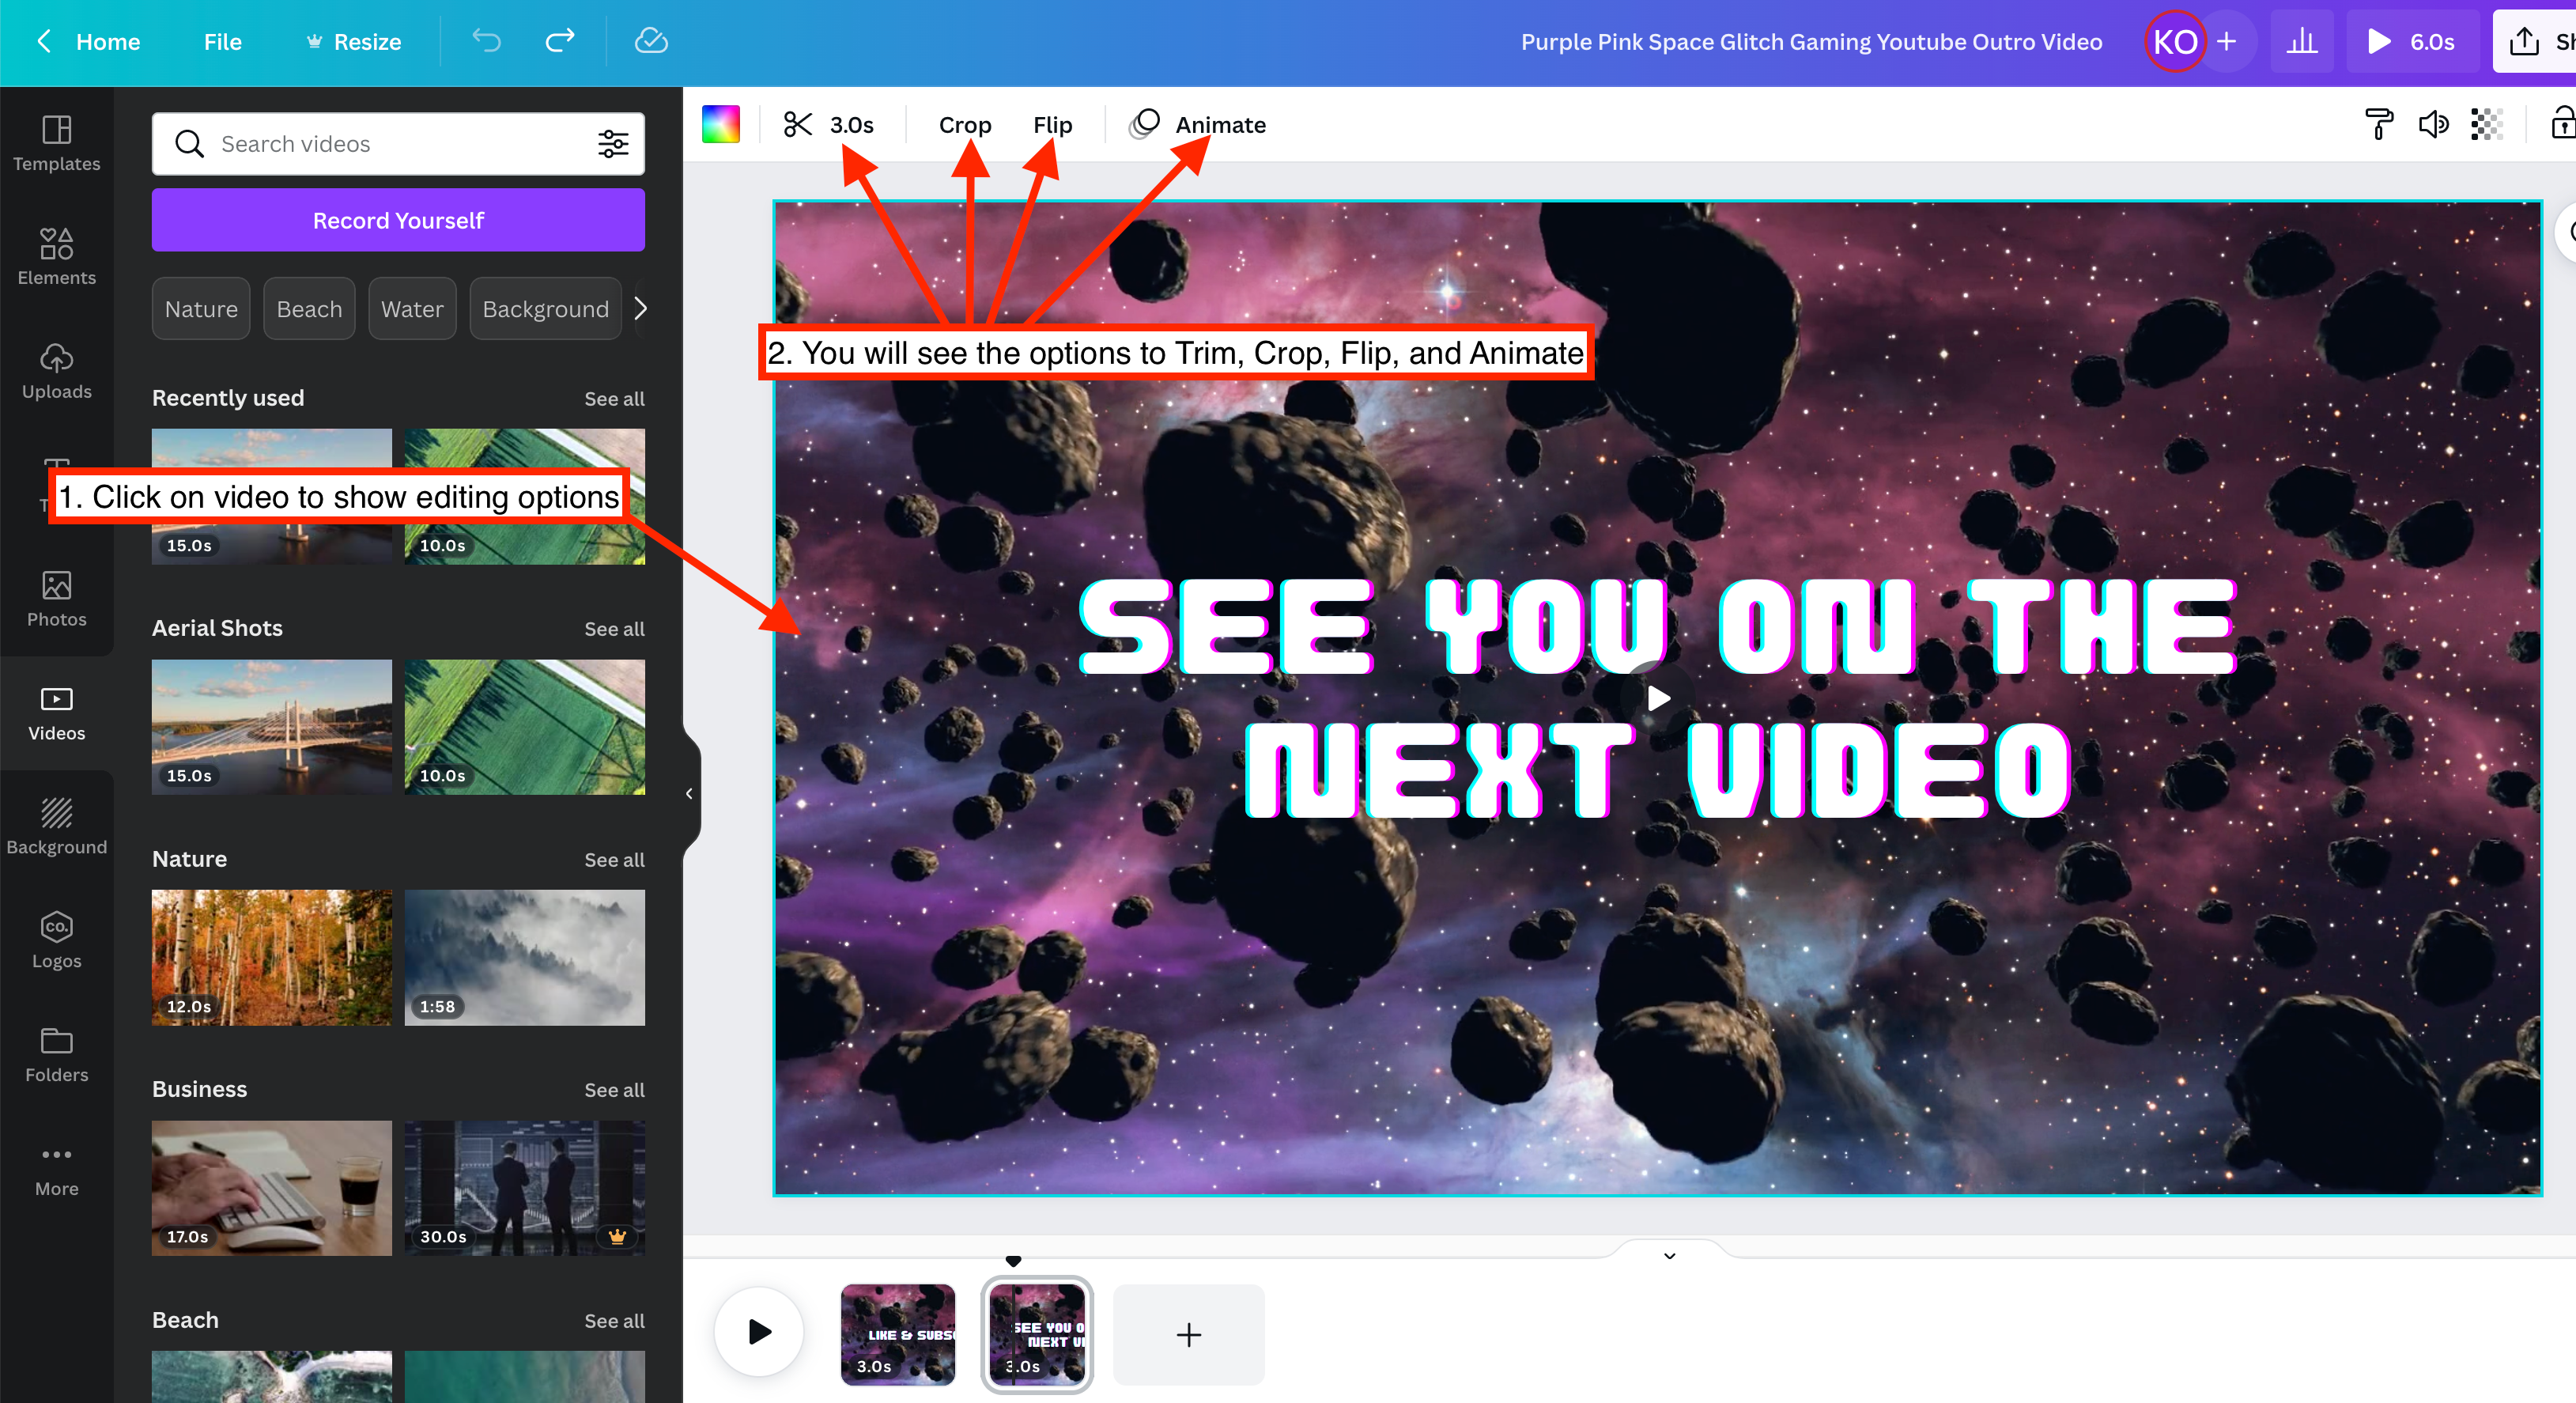Open the rainbow color swatch picker
Screen dimensions: 2576x1403
tap(721, 124)
